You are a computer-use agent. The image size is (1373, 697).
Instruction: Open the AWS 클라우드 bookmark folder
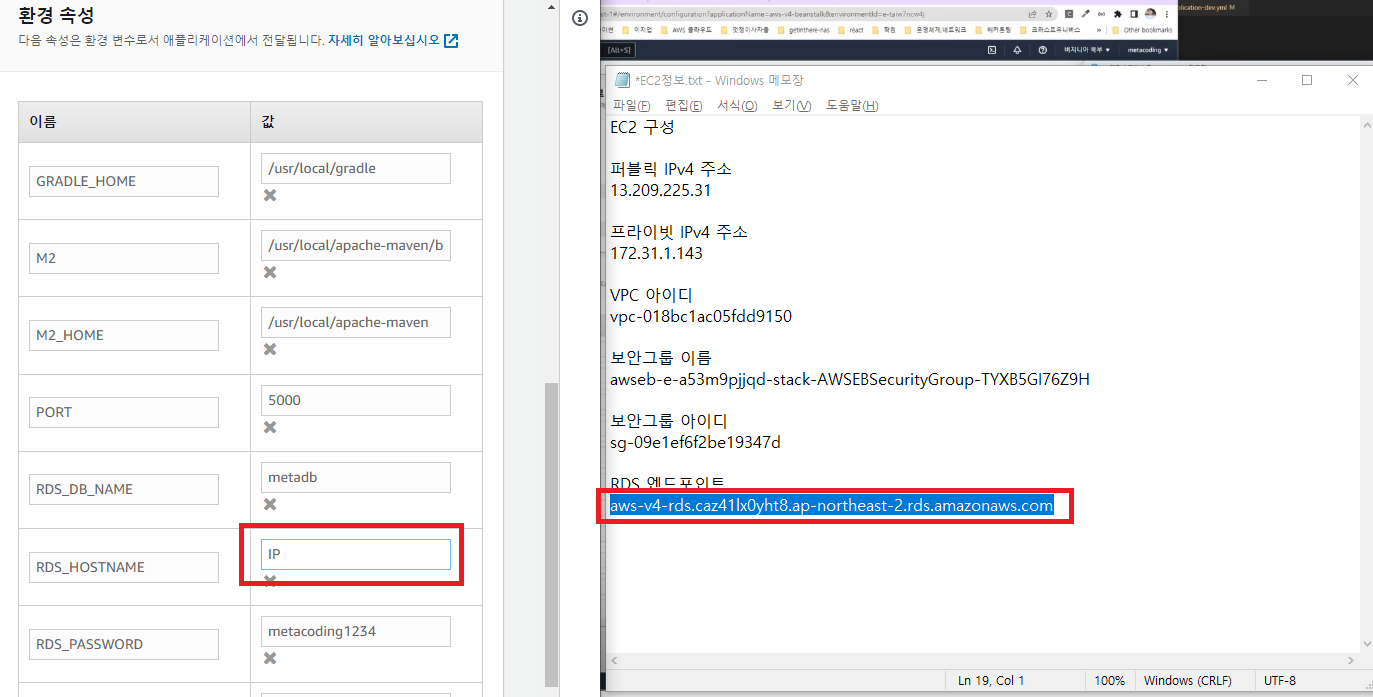coord(685,30)
